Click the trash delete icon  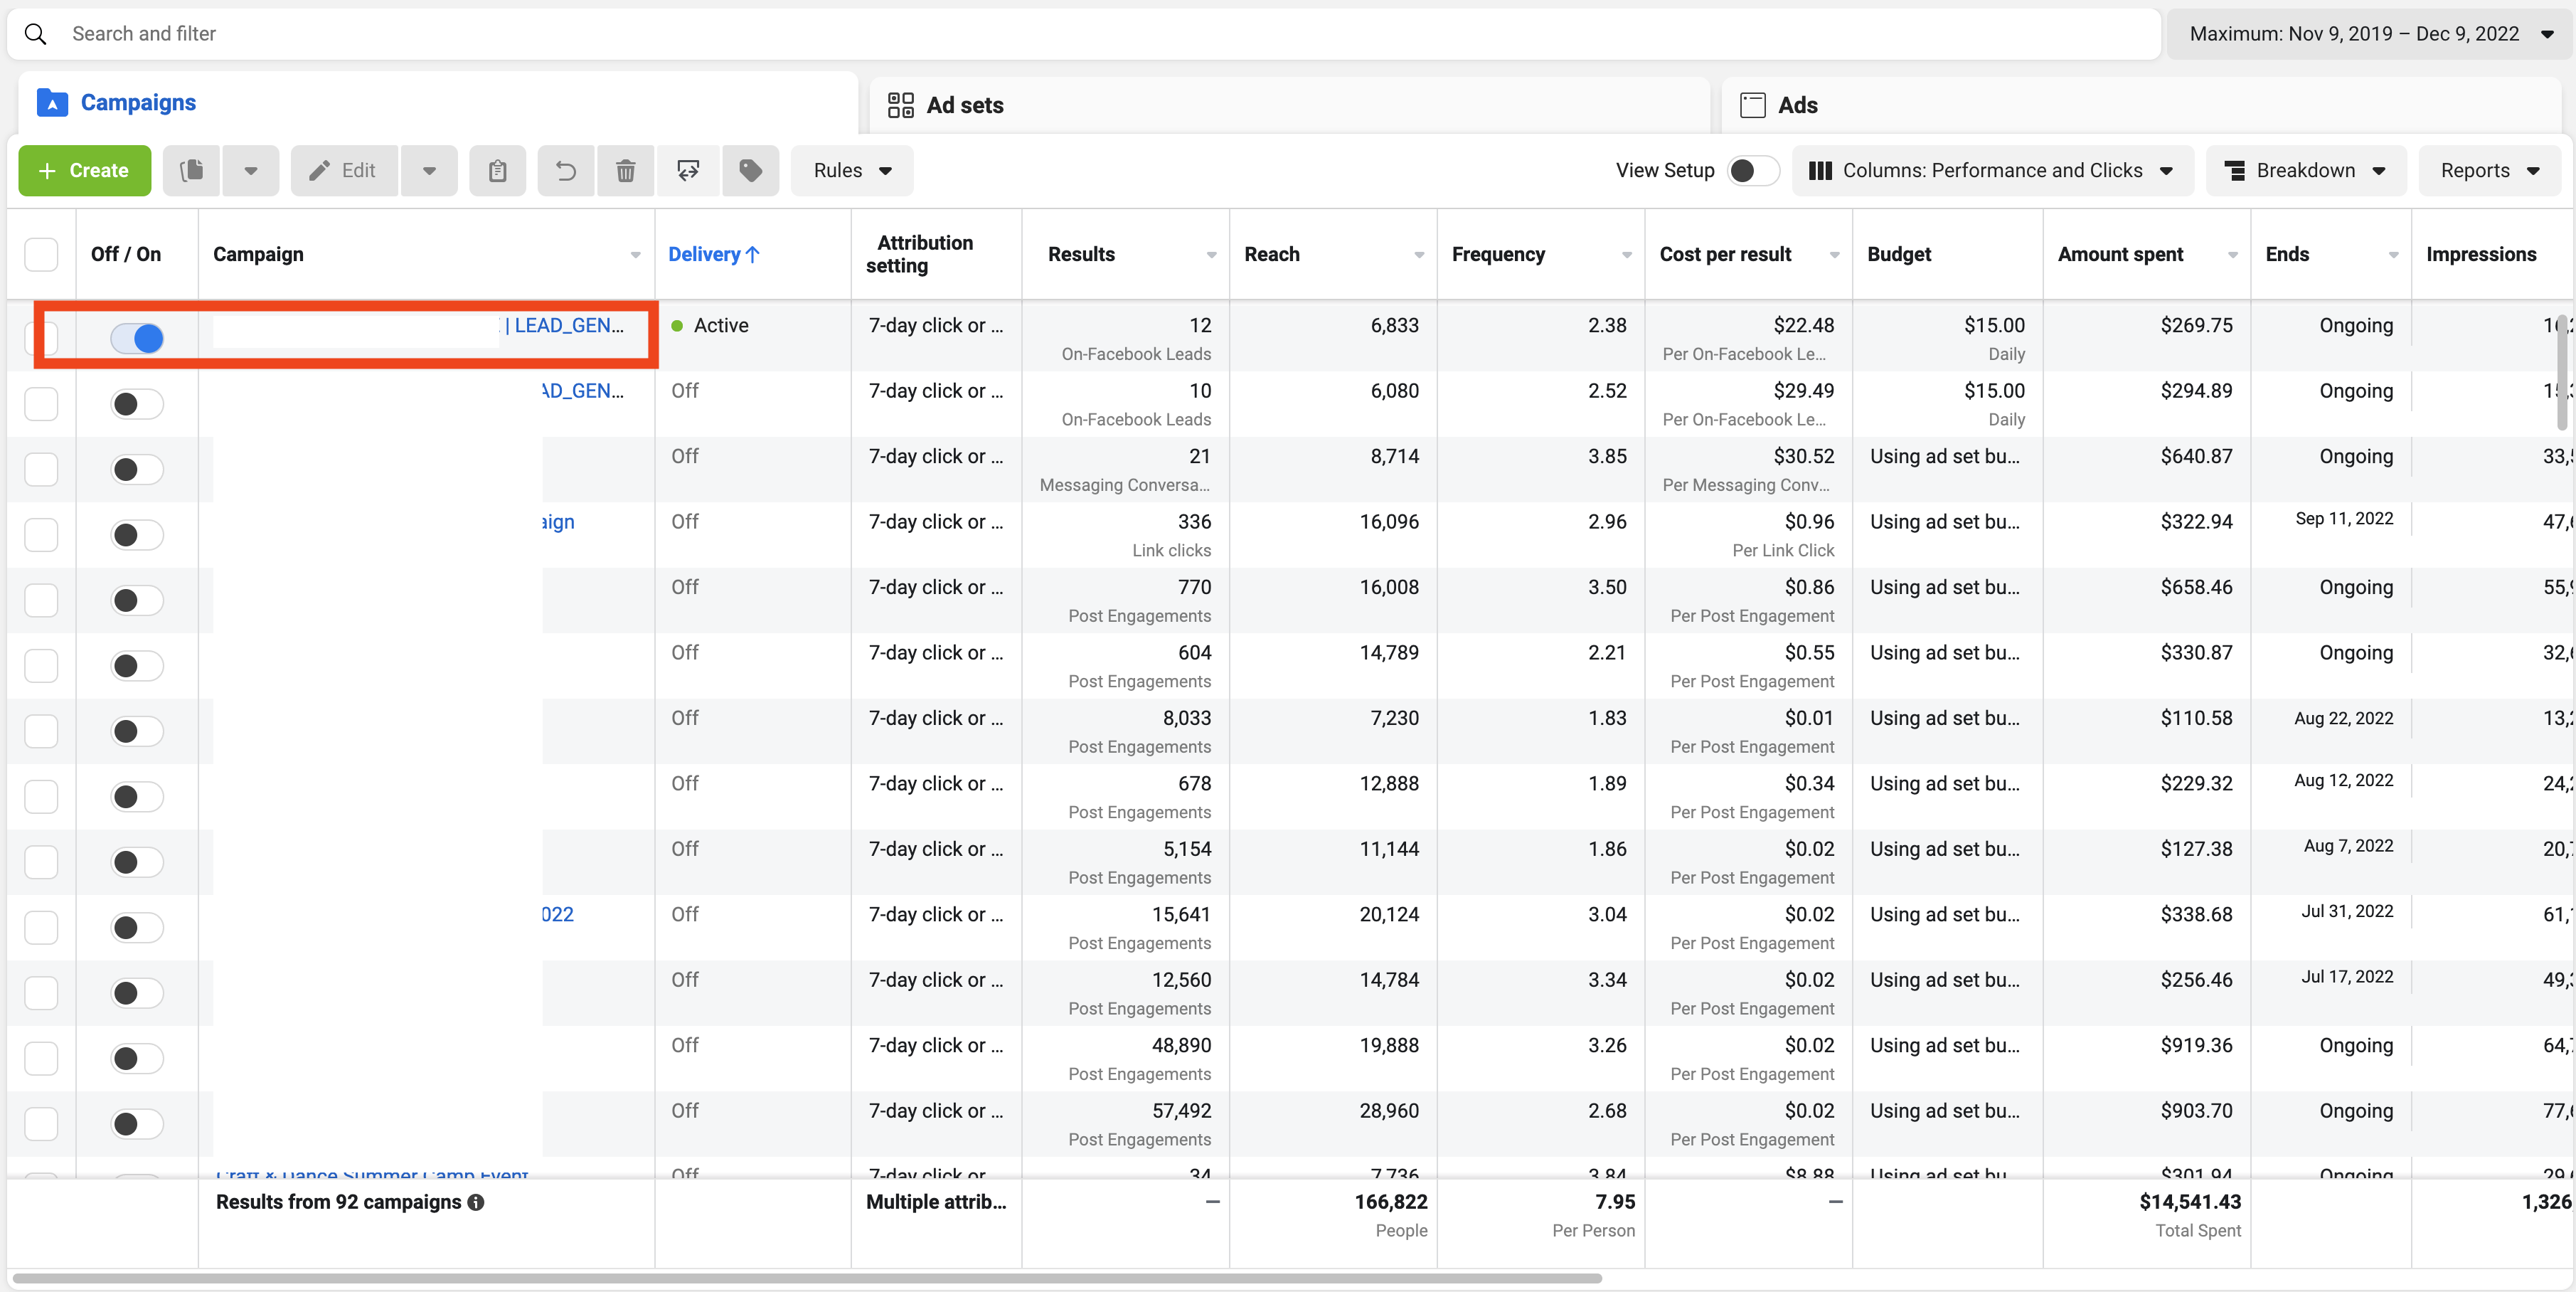point(625,171)
